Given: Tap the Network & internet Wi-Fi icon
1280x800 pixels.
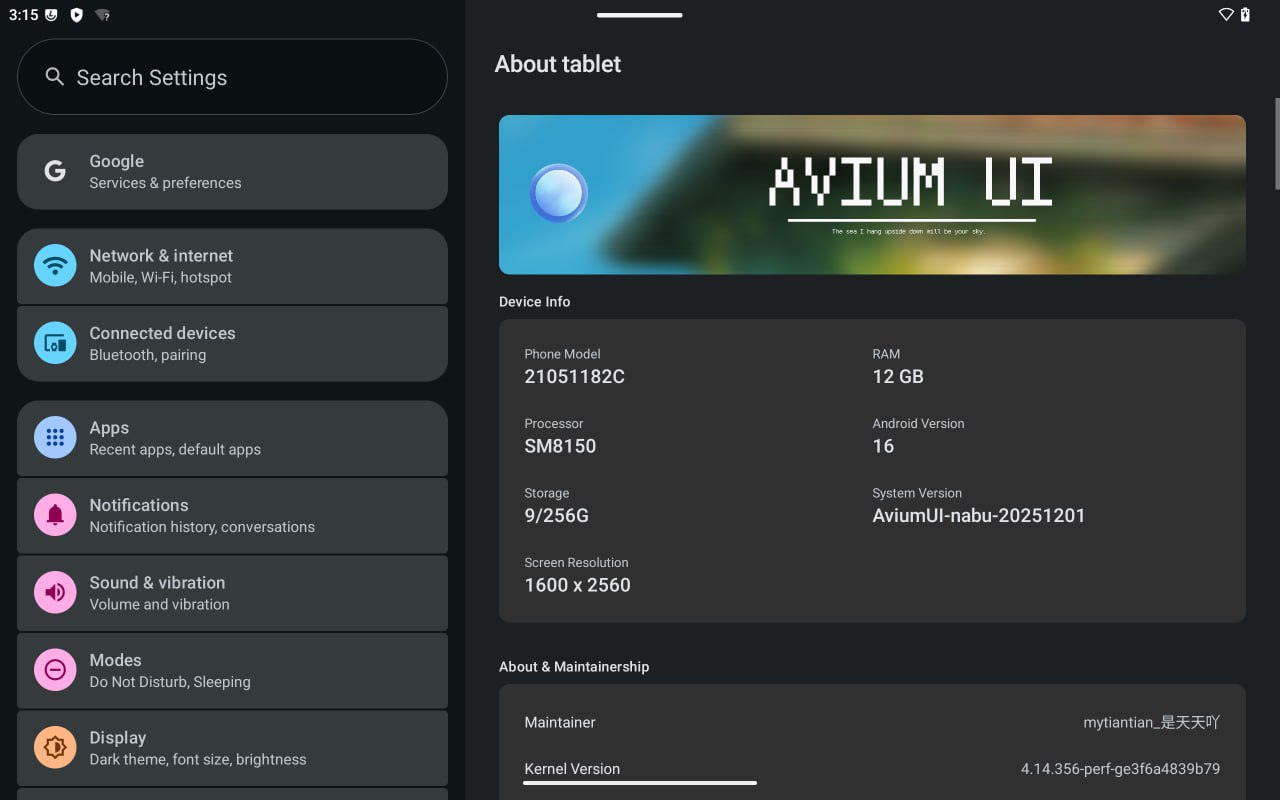Looking at the screenshot, I should [55, 266].
